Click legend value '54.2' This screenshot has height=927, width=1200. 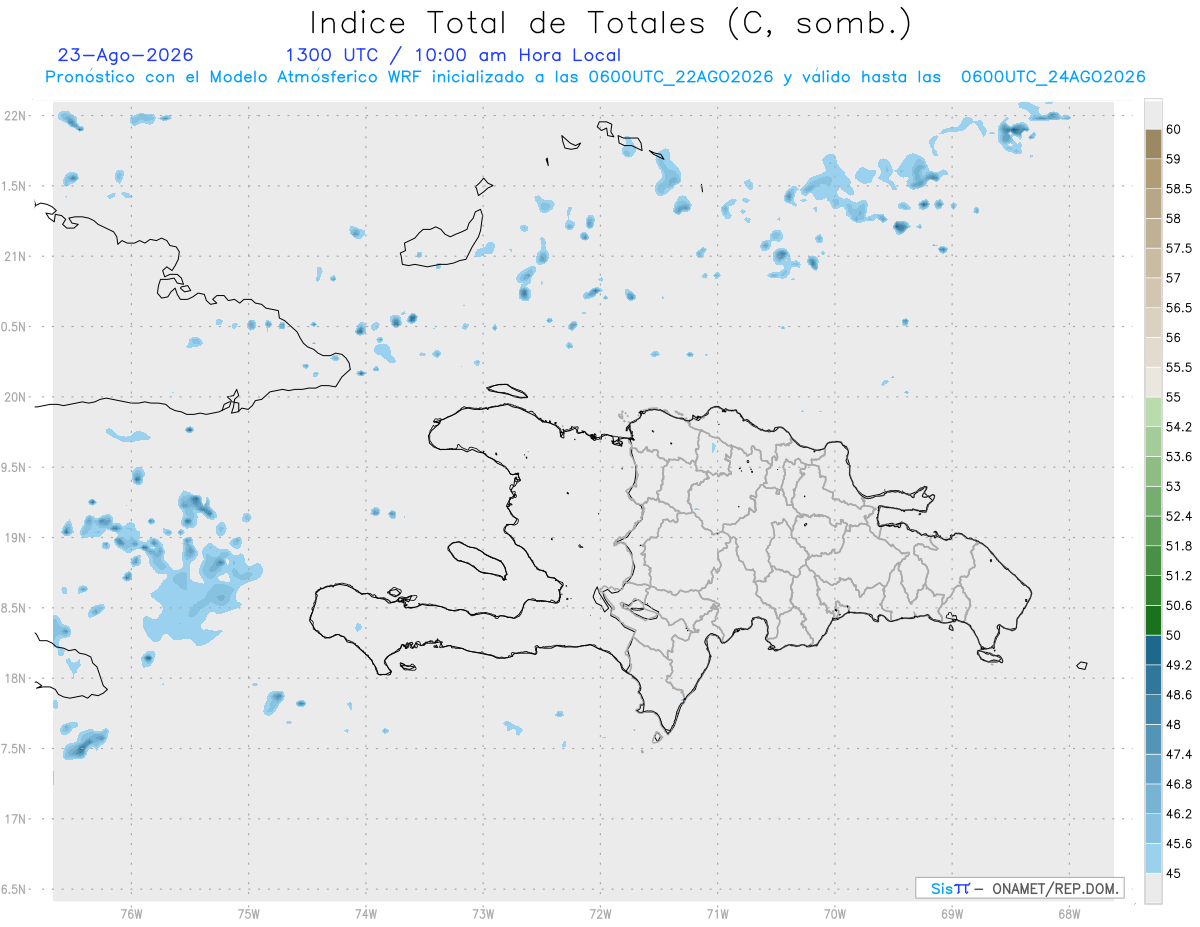coord(1178,427)
